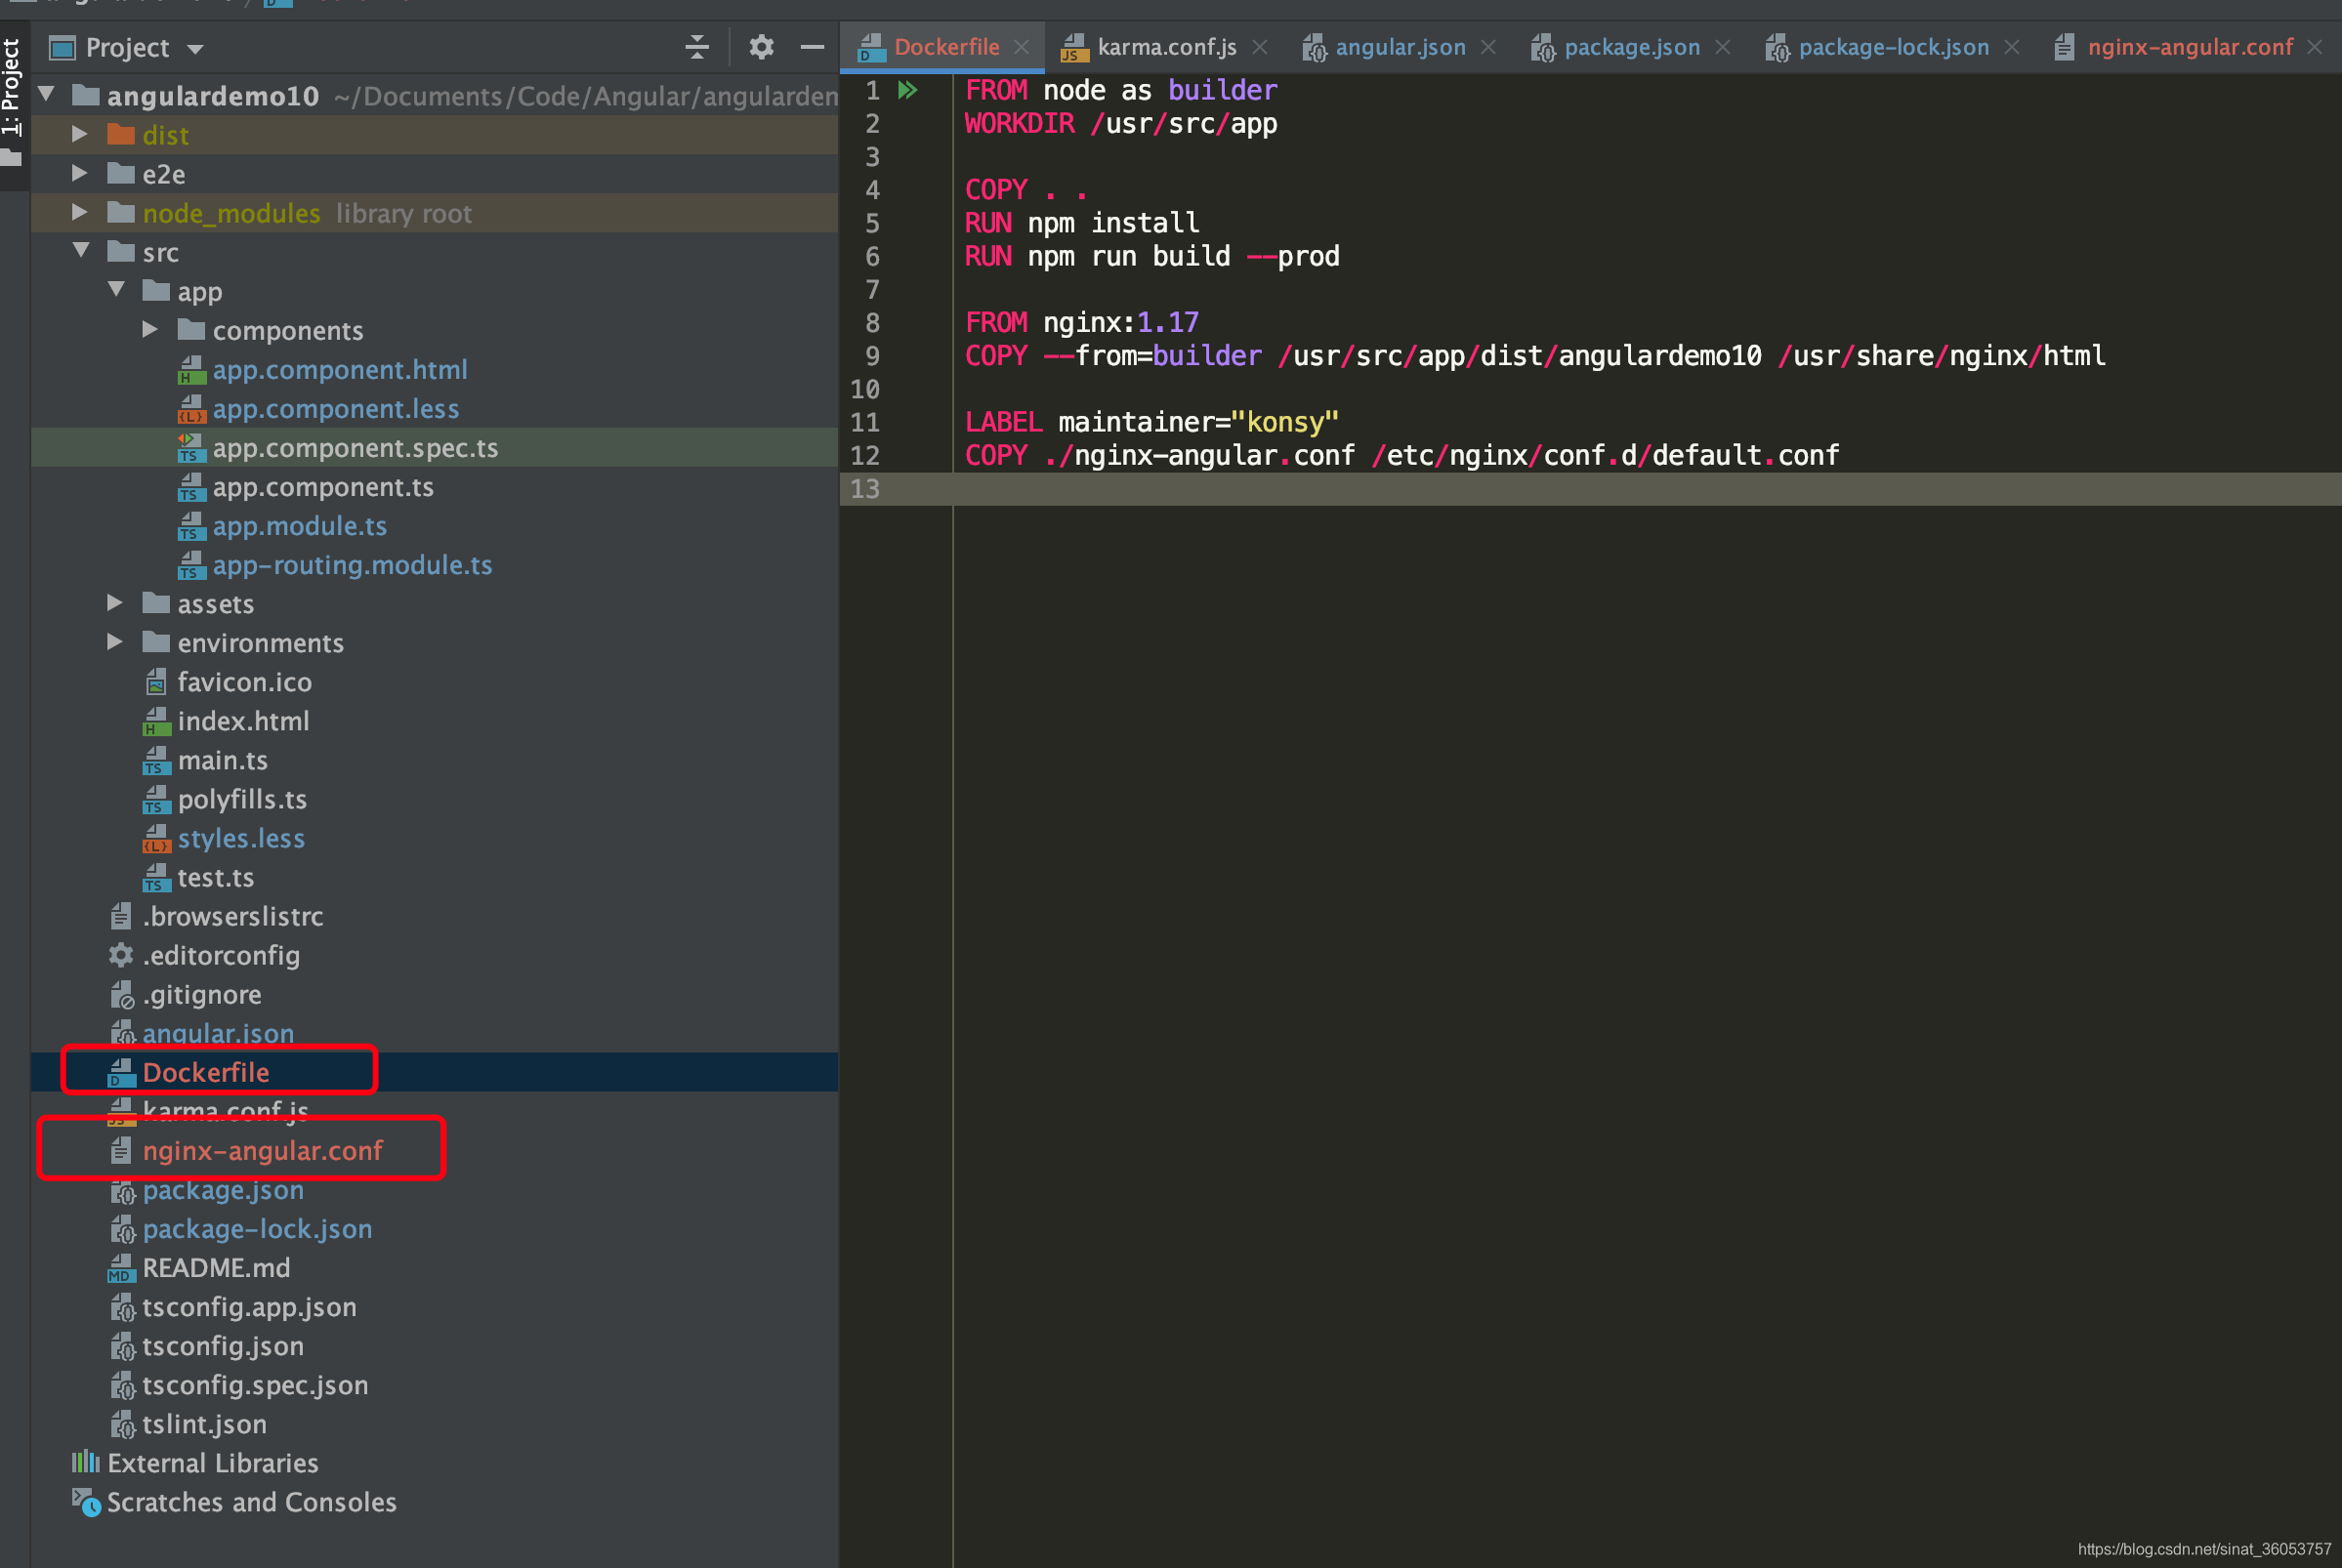Image resolution: width=2342 pixels, height=1568 pixels.
Task: Open Project view dropdown
Action: point(195,49)
